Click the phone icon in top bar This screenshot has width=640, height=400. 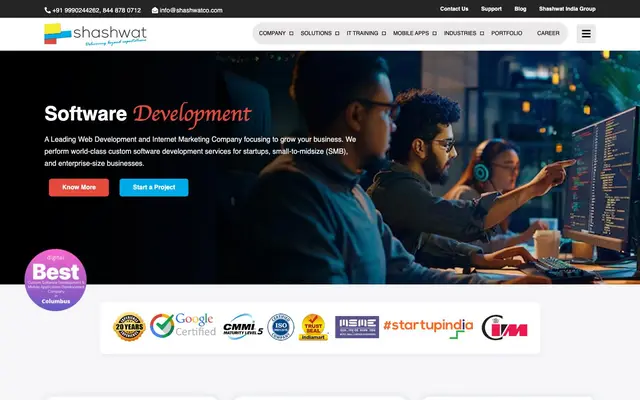47,10
